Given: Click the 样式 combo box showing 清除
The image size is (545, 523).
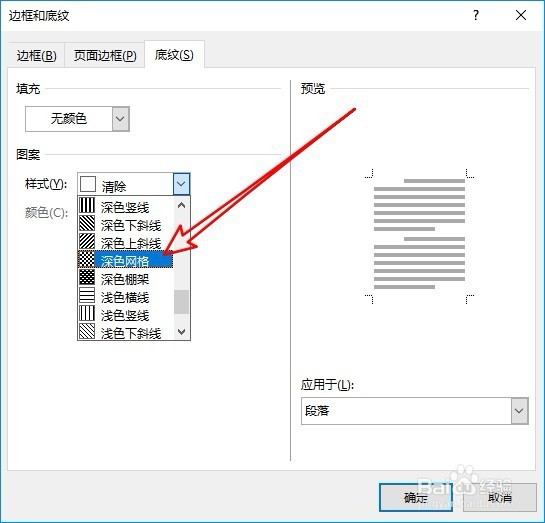Looking at the screenshot, I should coord(133,184).
